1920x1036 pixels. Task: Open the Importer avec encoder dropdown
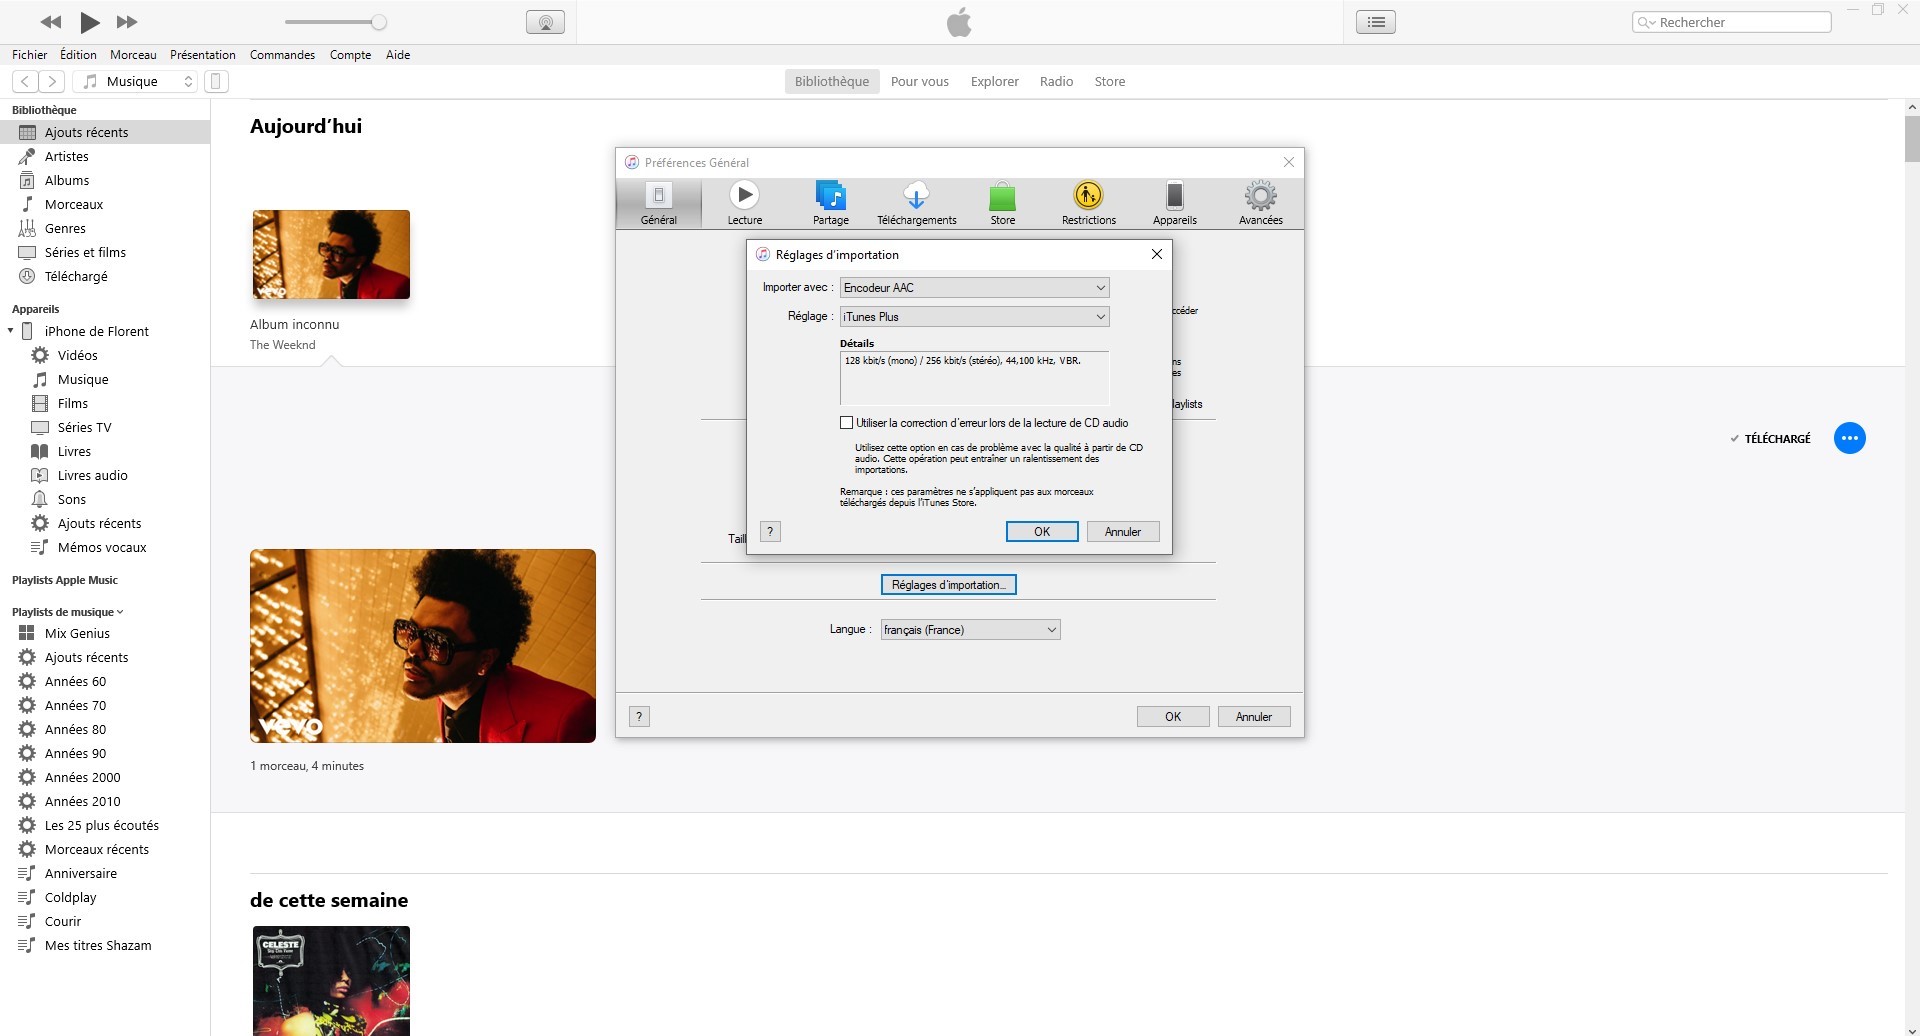[974, 288]
